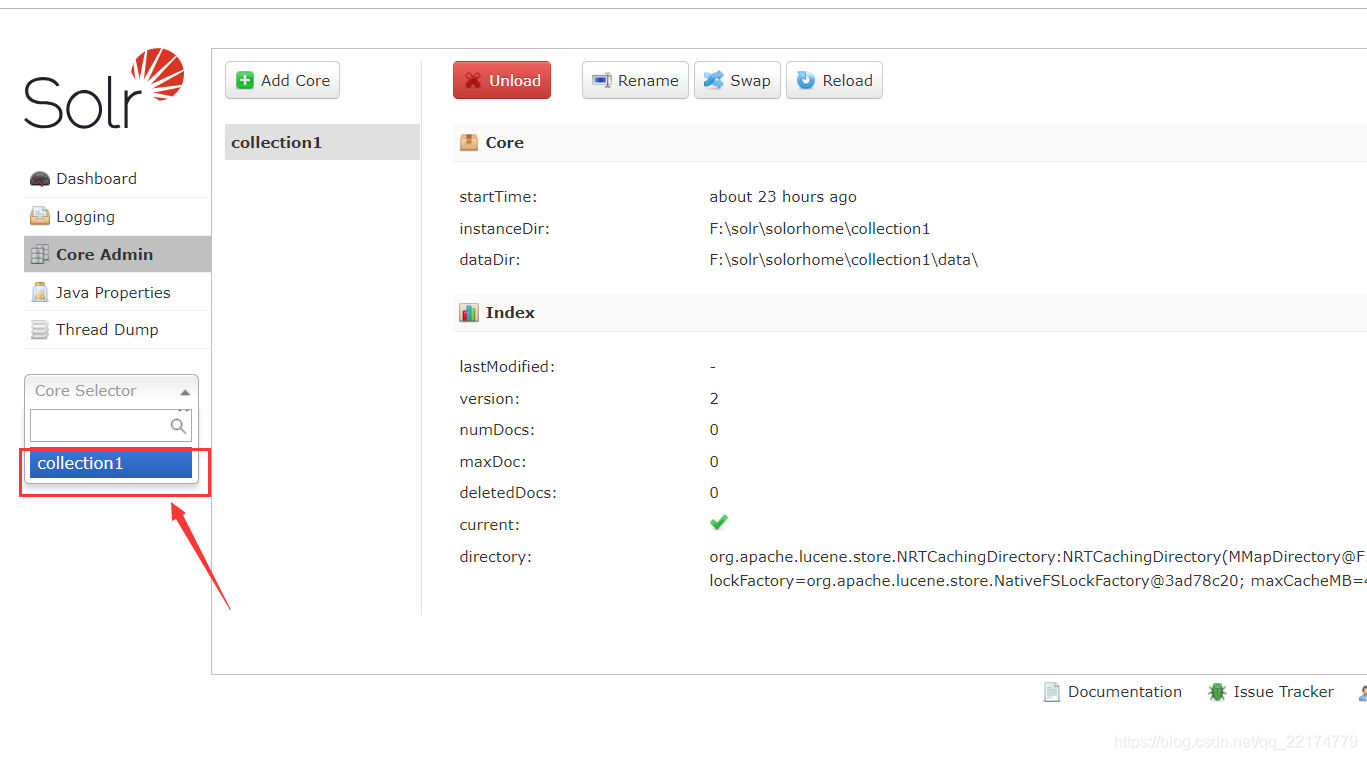Screen dimensions: 1367x760
Task: Click the 'about 23 hours ago' value
Action: click(x=783, y=197)
